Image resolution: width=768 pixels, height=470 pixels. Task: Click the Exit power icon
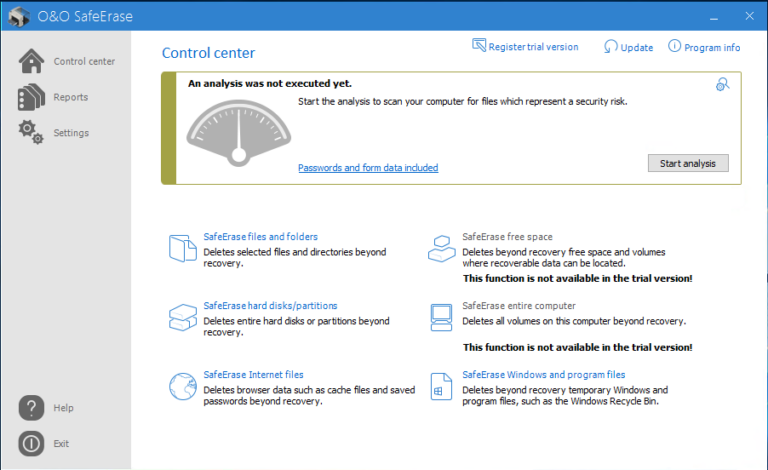tap(31, 444)
